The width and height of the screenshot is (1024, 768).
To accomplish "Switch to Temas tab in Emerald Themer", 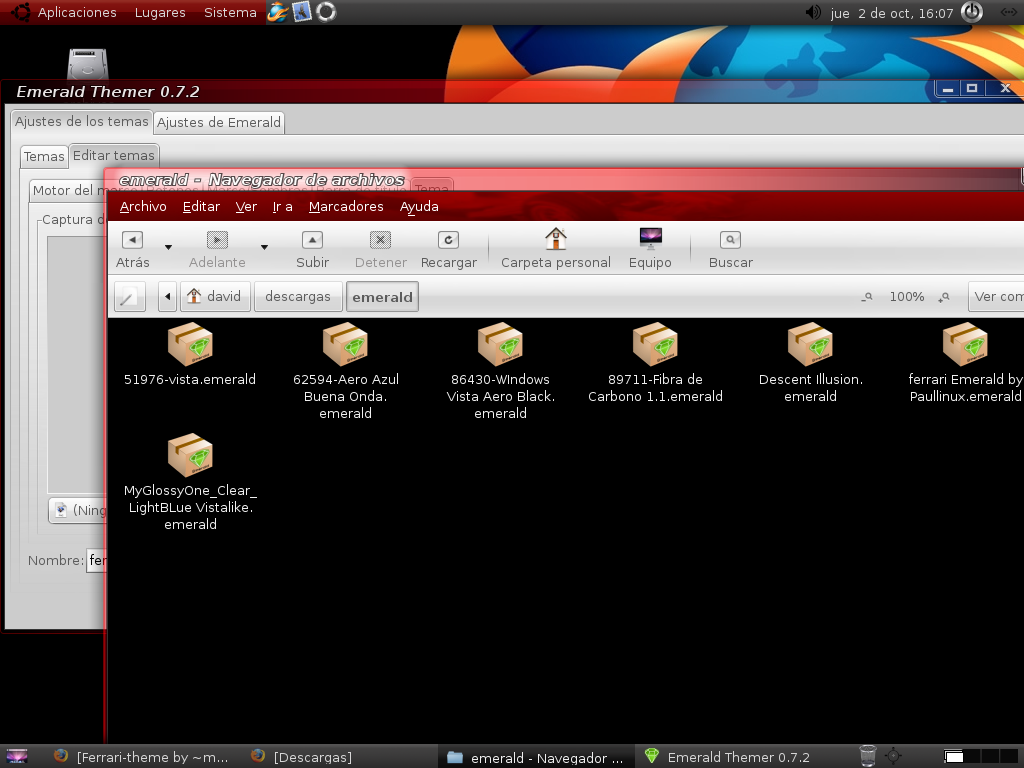I will [x=44, y=156].
